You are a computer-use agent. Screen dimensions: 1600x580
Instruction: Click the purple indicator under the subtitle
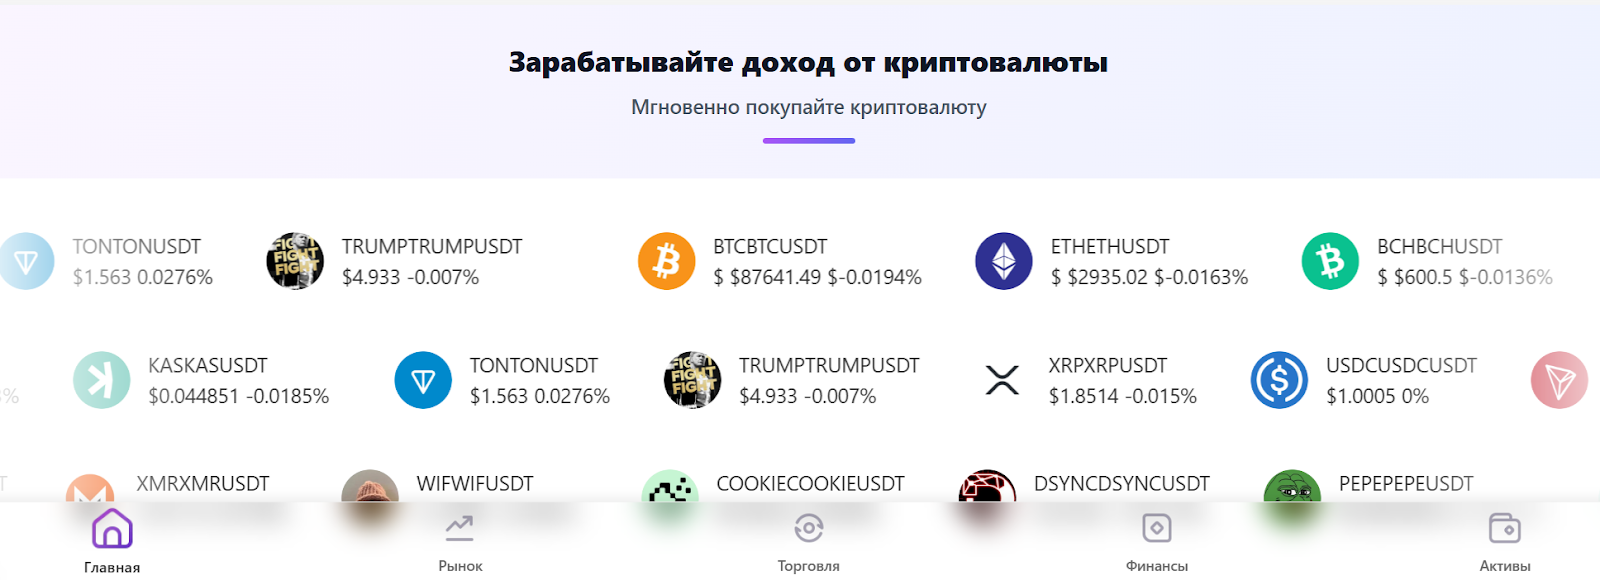pyautogui.click(x=808, y=142)
